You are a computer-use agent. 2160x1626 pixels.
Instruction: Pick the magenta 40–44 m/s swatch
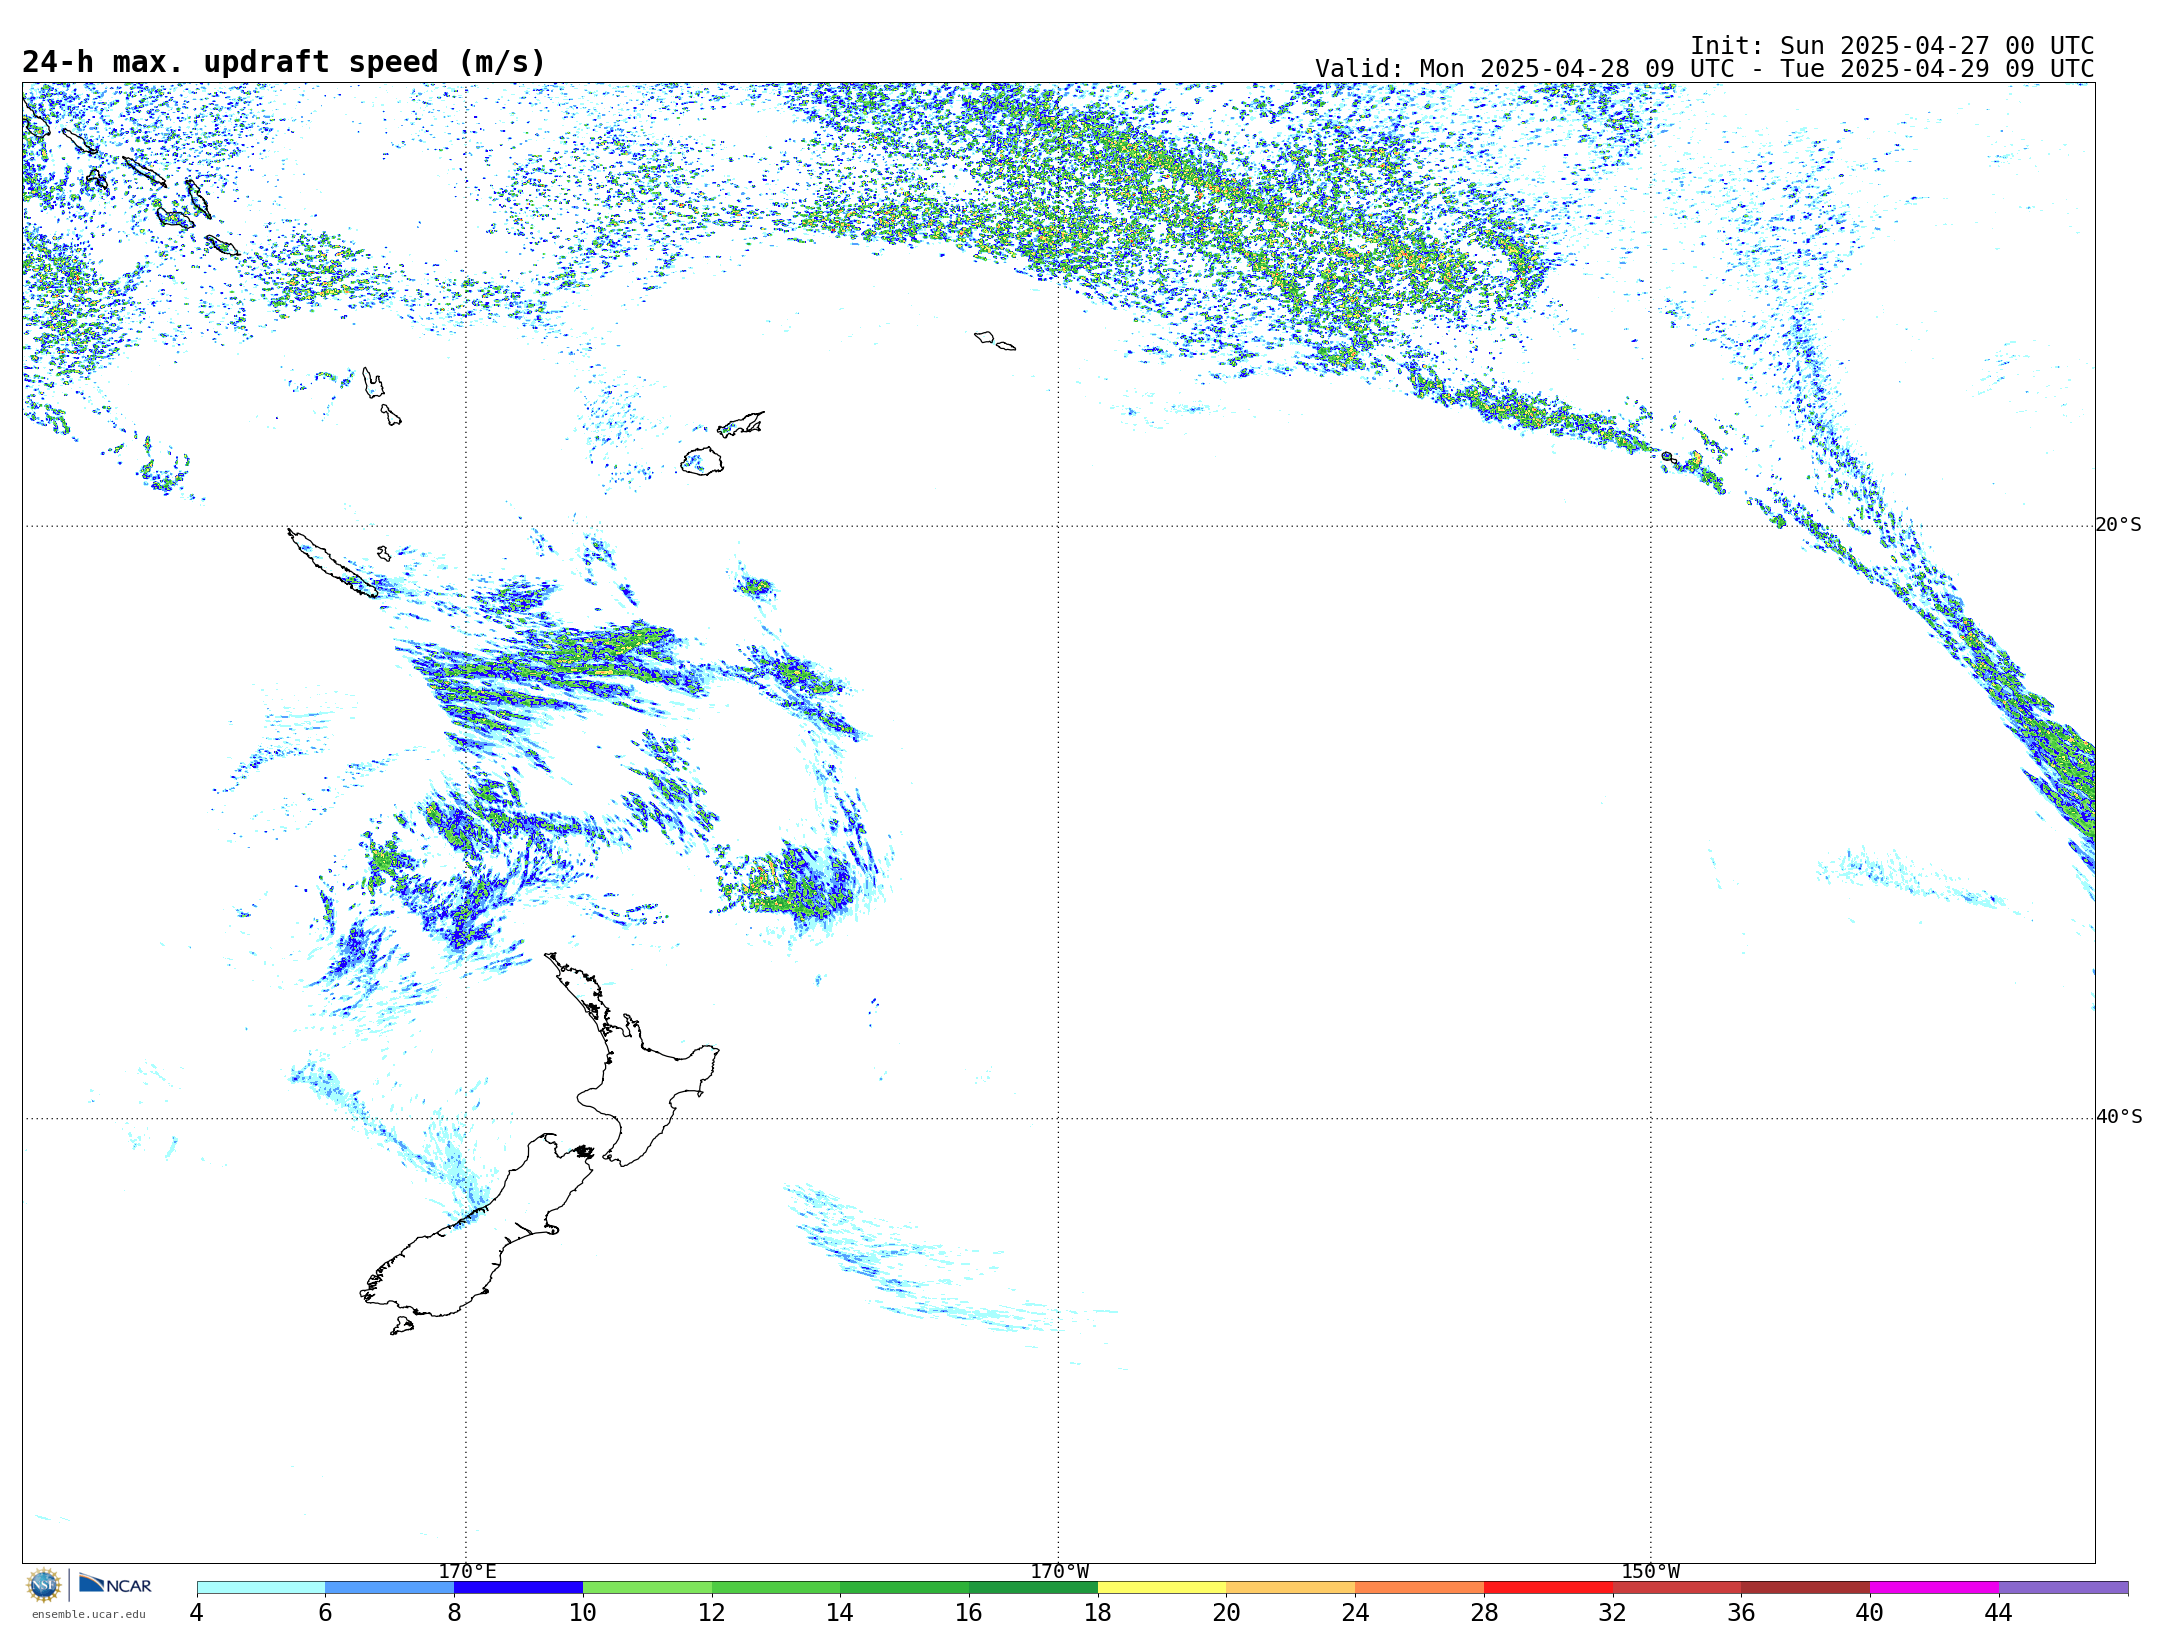[x=1935, y=1587]
